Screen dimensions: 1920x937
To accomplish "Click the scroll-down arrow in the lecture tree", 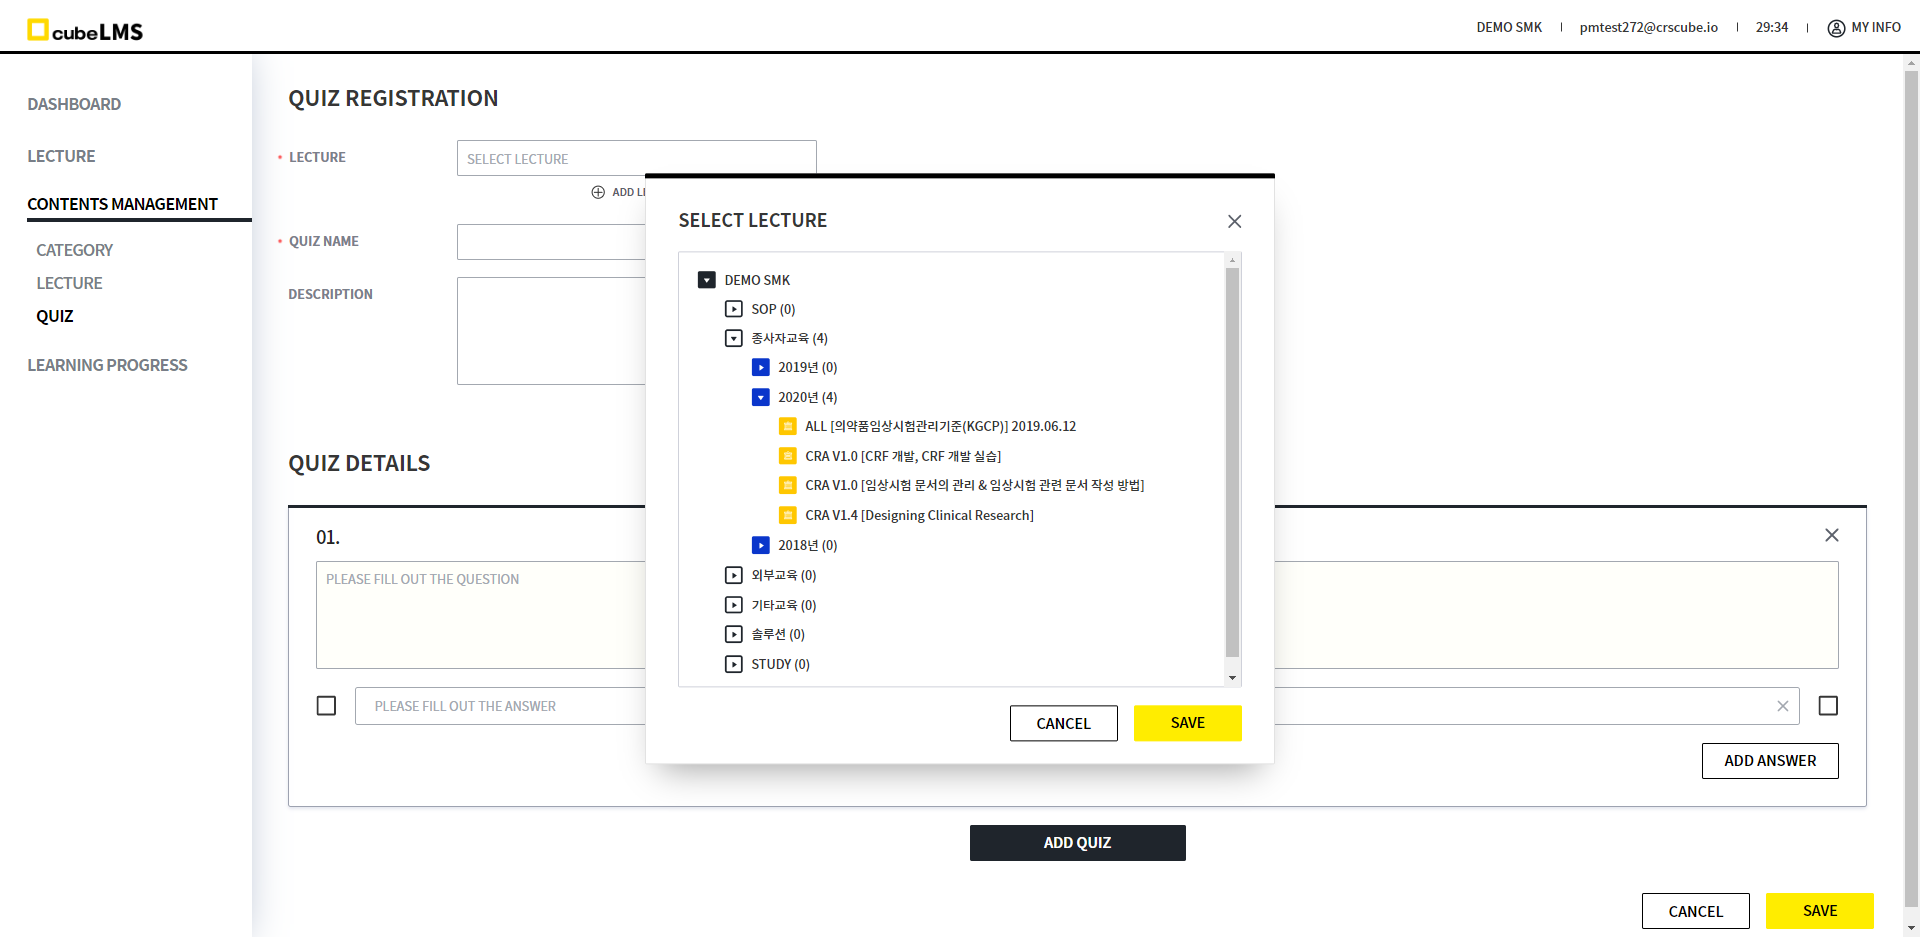I will pos(1232,678).
